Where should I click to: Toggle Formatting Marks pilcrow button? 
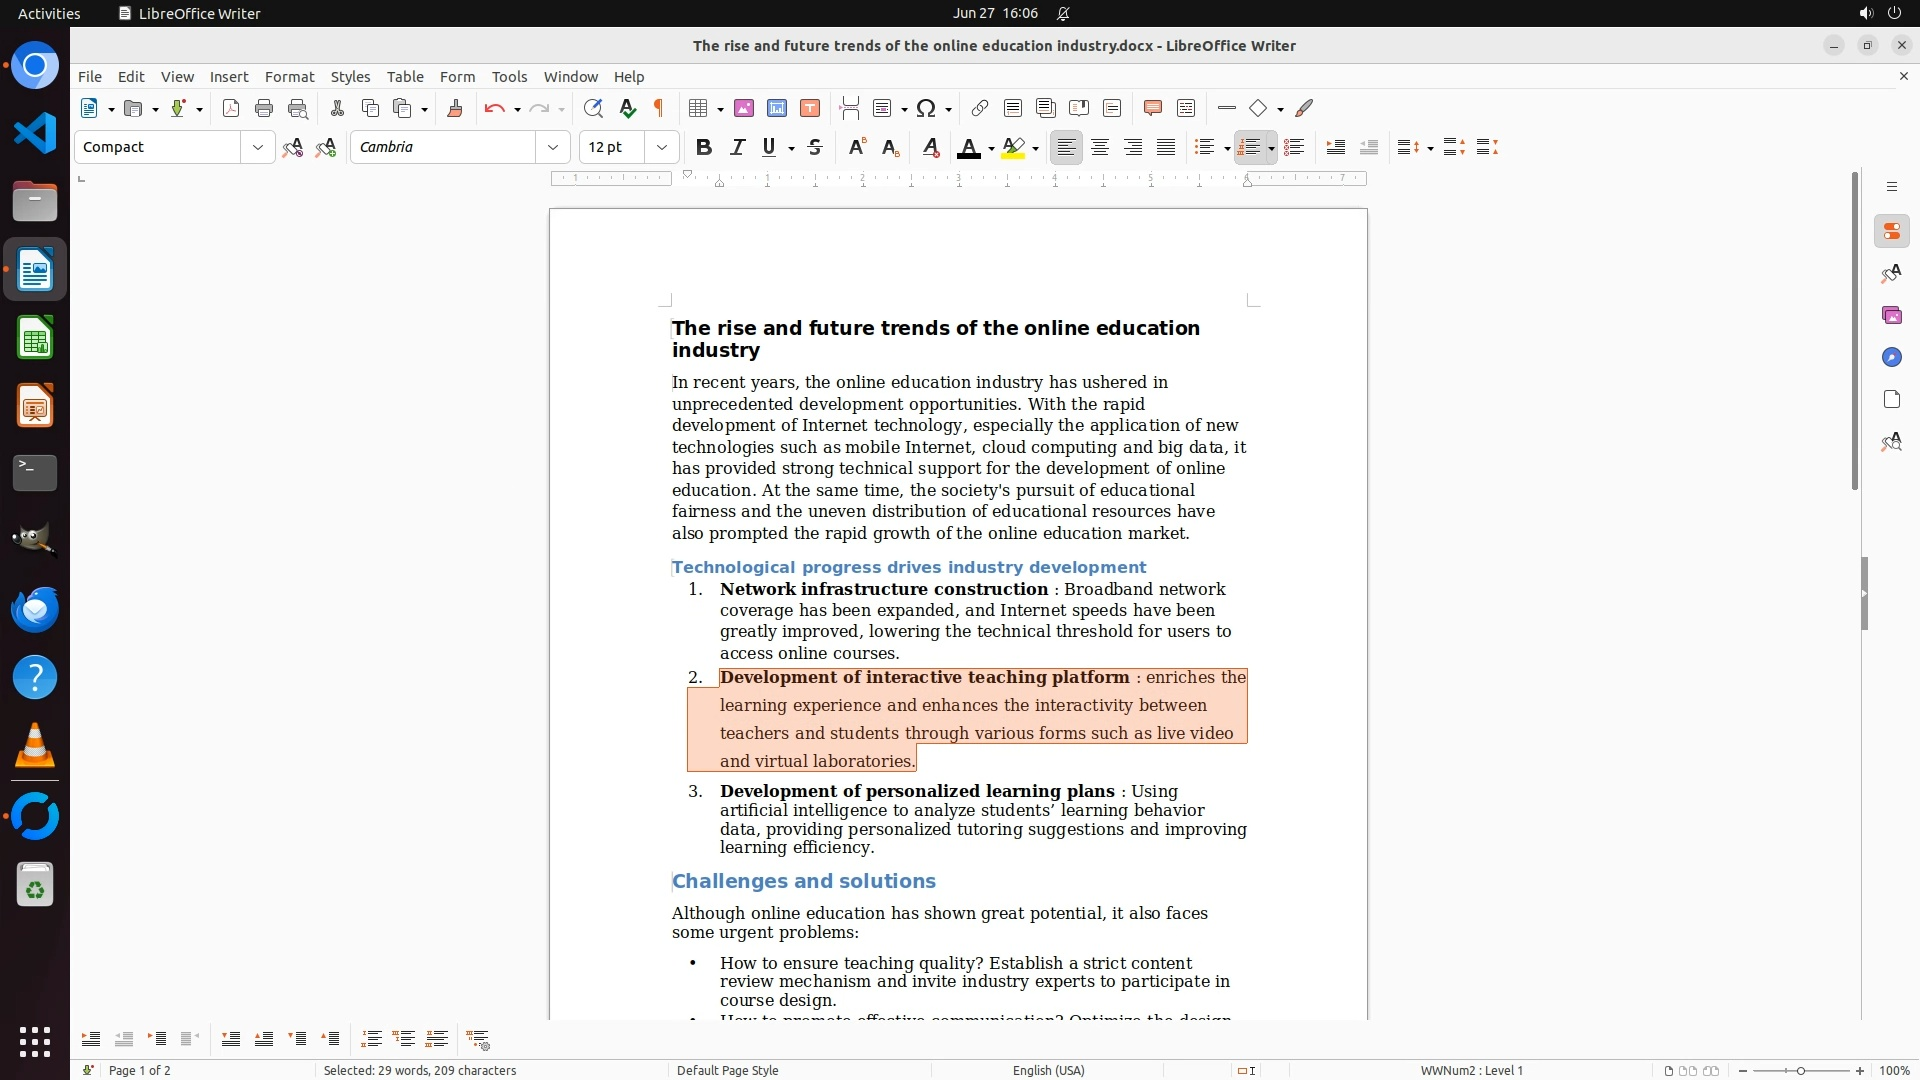(x=659, y=108)
